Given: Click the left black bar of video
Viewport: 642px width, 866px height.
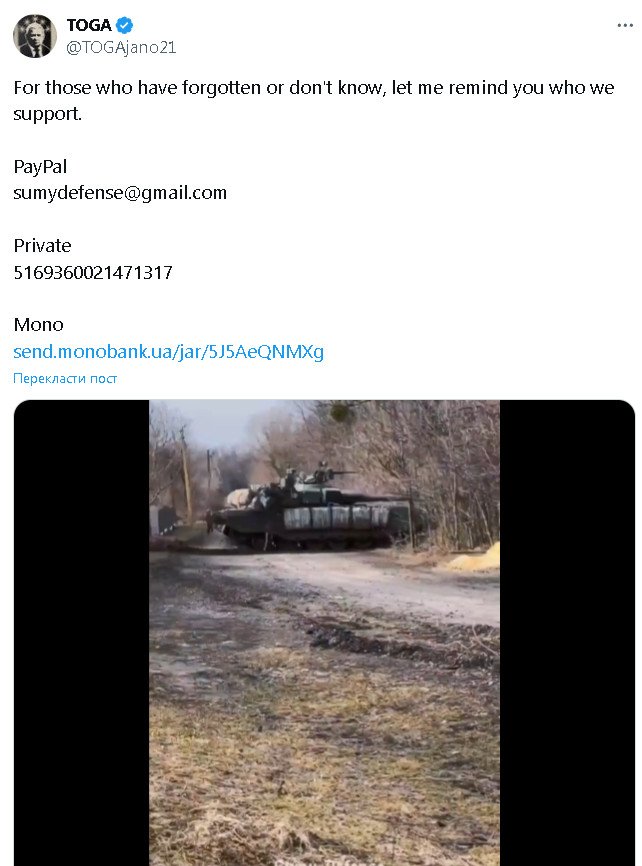Looking at the screenshot, I should (x=81, y=632).
